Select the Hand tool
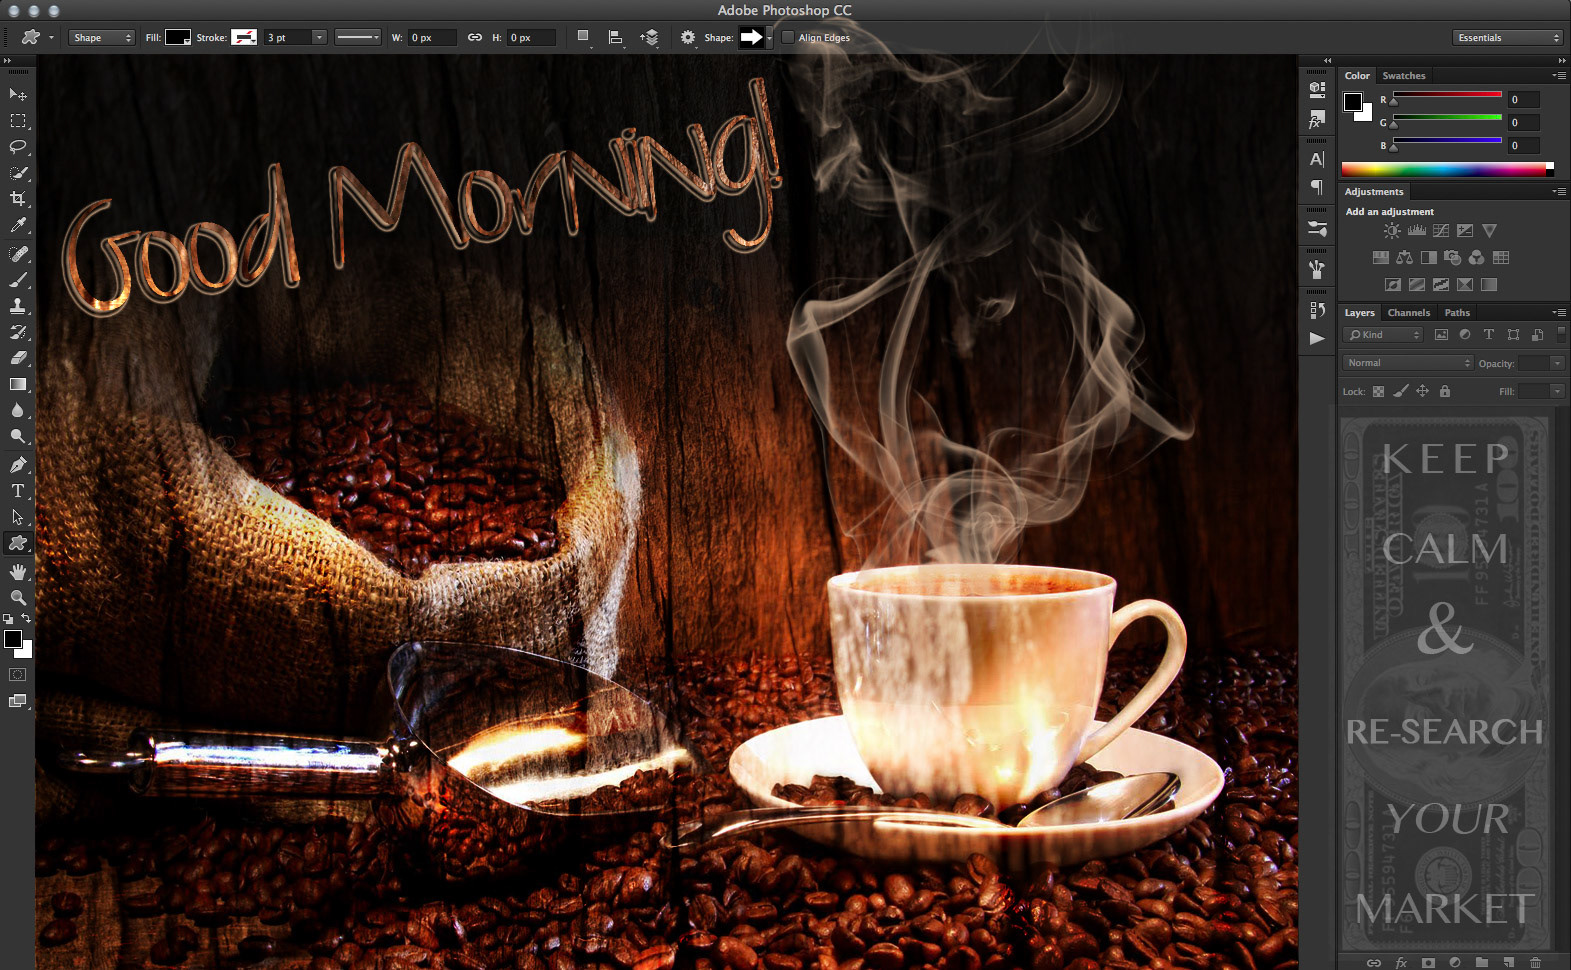The width and height of the screenshot is (1571, 970). click(18, 572)
